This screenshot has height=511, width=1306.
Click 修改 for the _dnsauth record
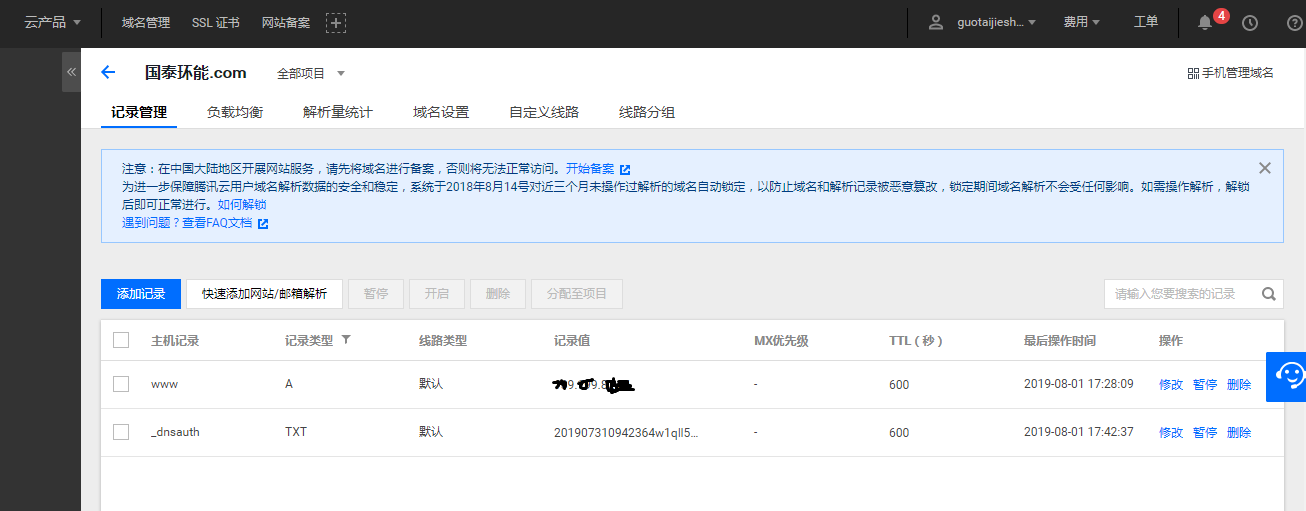1171,432
